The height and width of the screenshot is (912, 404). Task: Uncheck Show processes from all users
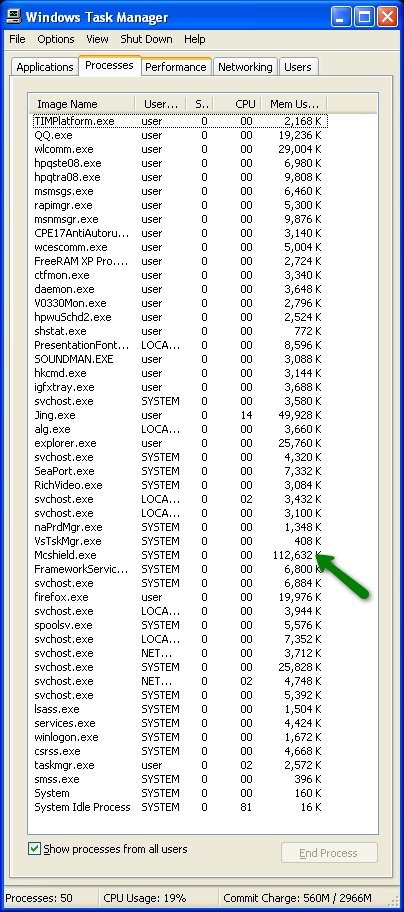click(x=34, y=849)
